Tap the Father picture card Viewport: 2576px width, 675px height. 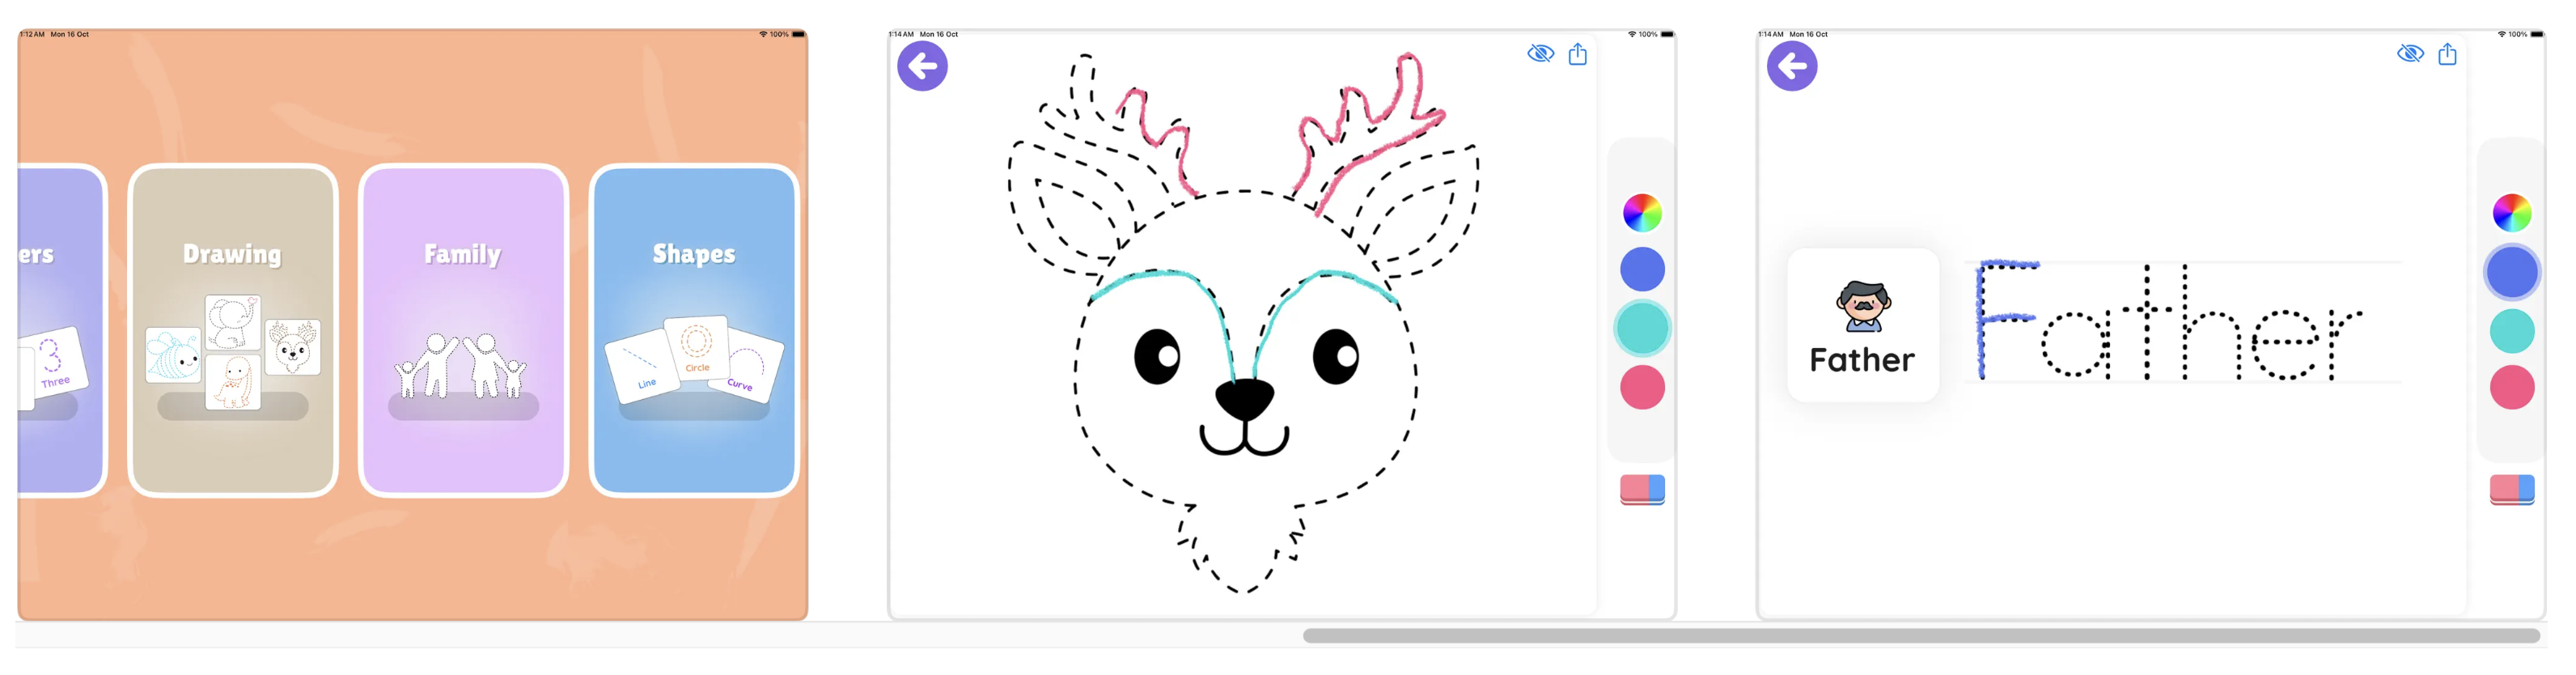(x=1863, y=325)
